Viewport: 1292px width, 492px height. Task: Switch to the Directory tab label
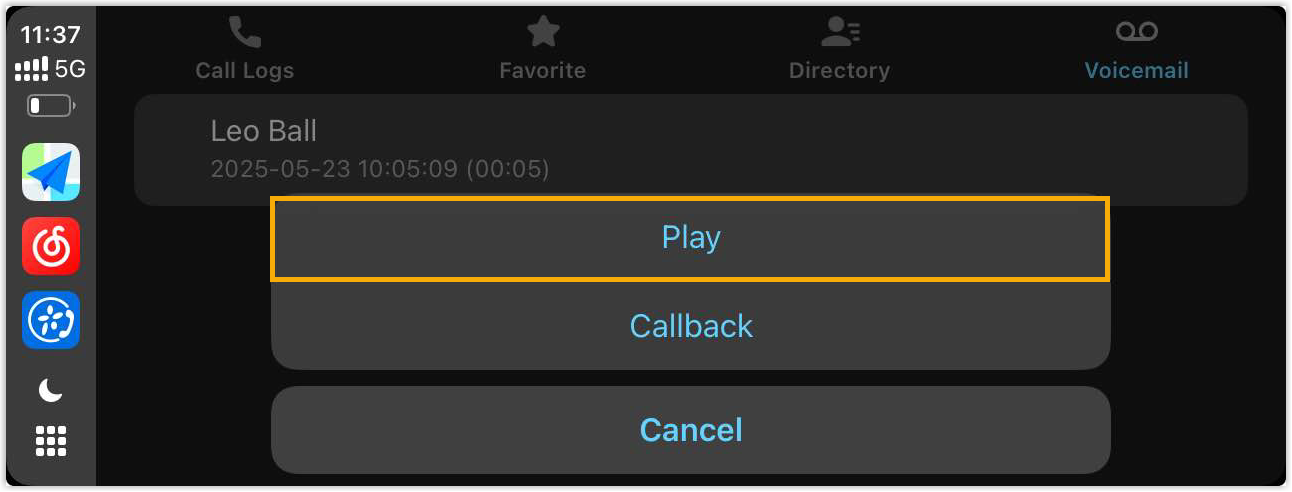[838, 71]
